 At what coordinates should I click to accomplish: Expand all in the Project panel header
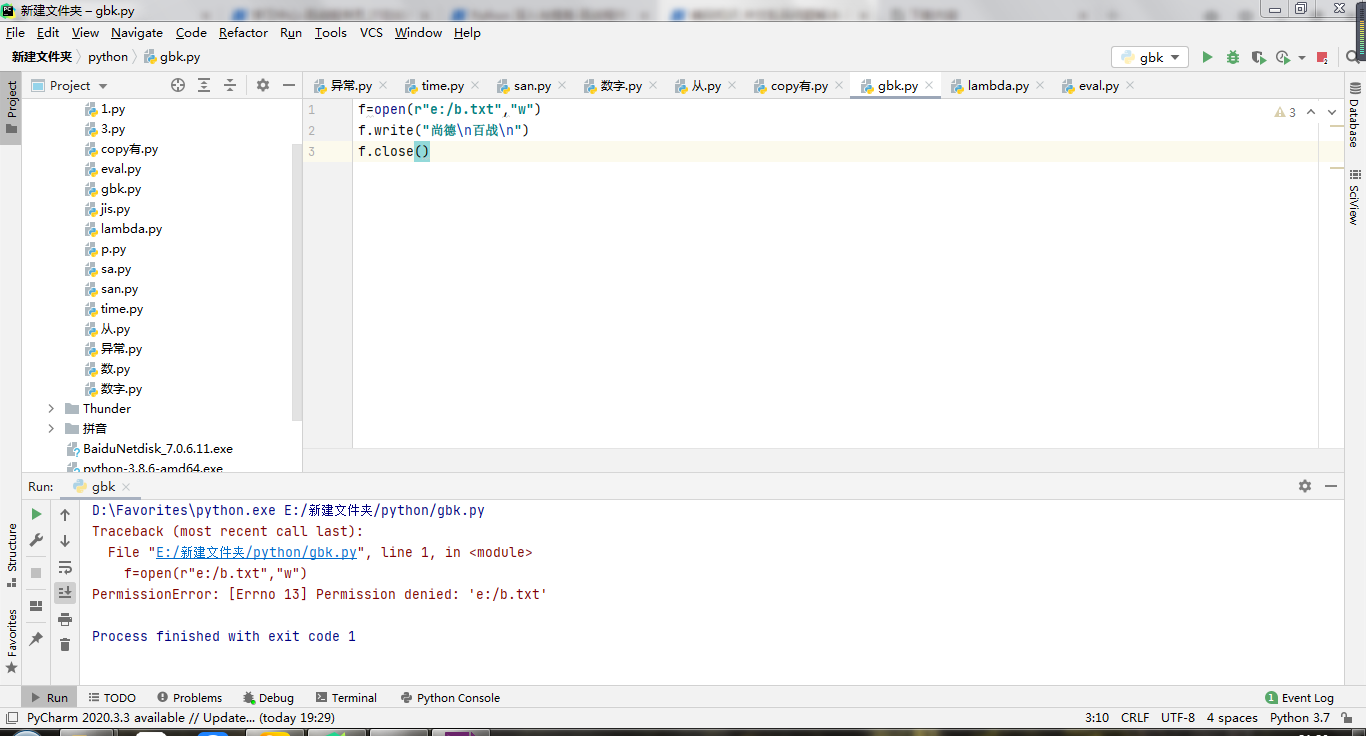pos(204,85)
